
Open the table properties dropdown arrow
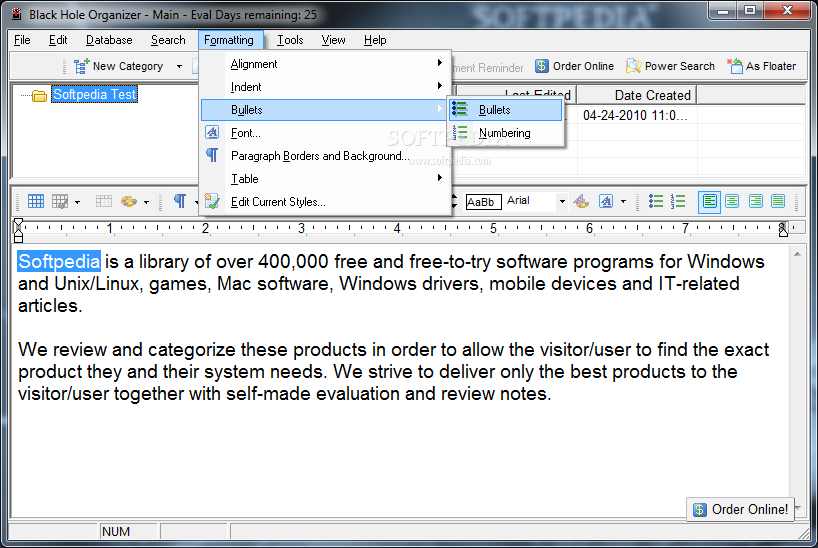(77, 202)
